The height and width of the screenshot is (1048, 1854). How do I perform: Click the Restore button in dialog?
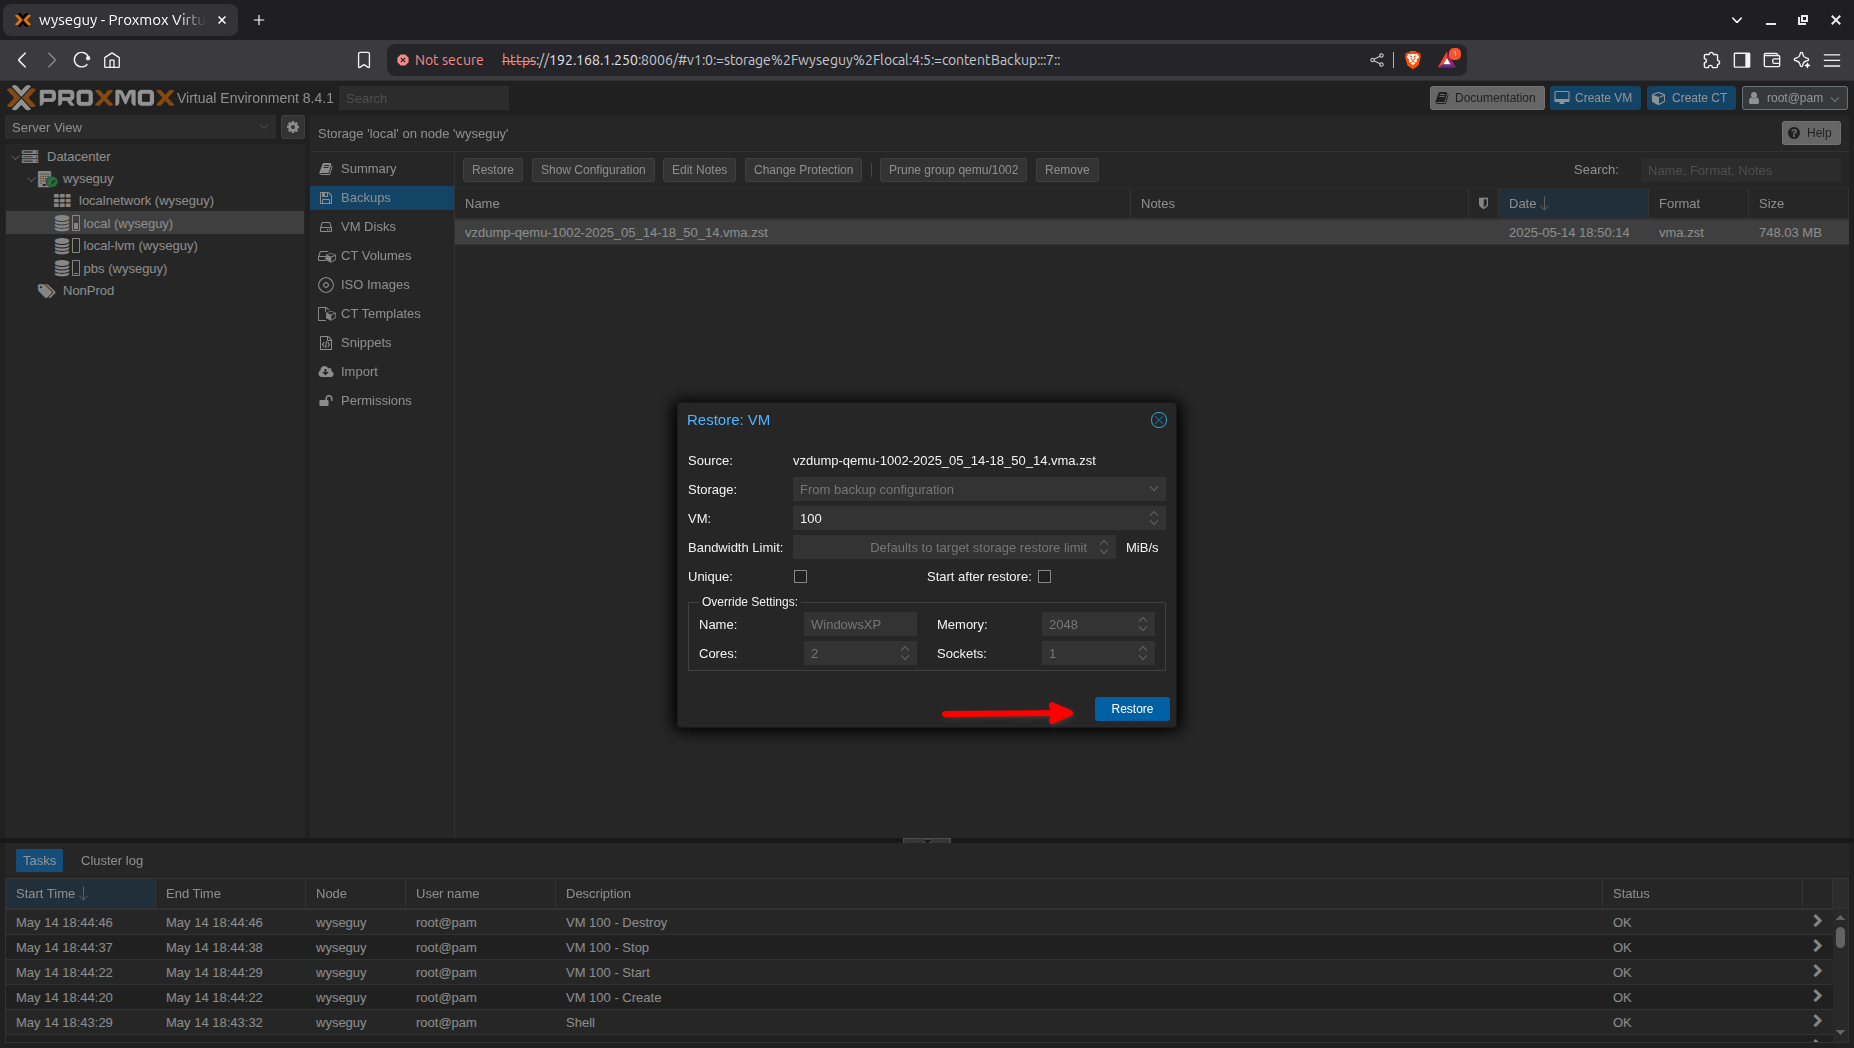(1132, 709)
